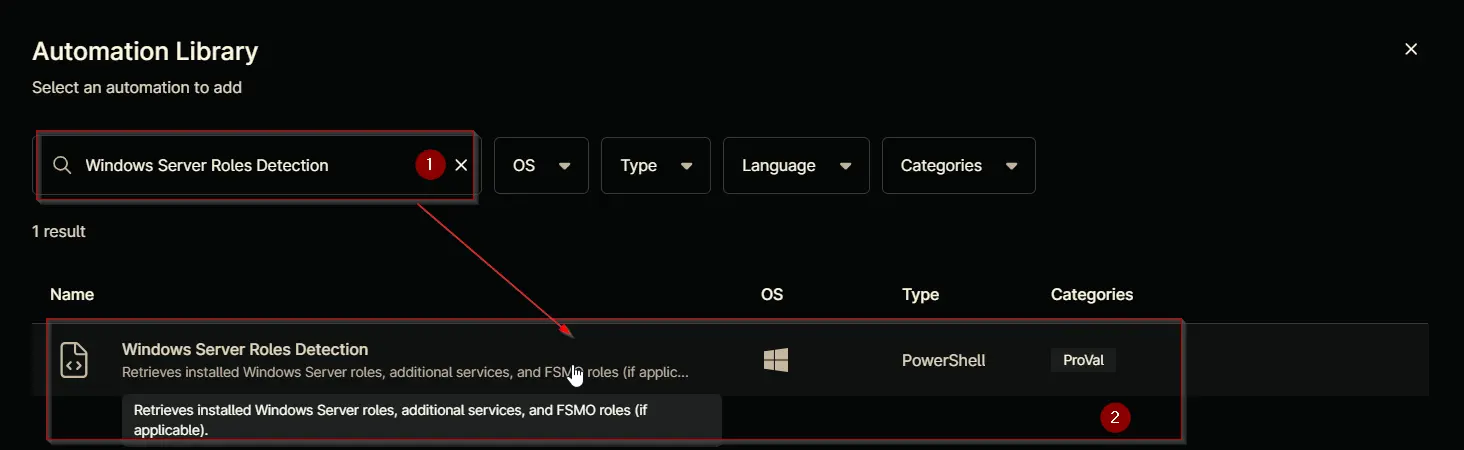Open the Type filter dropdown
Image resolution: width=1464 pixels, height=450 pixels.
[656, 165]
